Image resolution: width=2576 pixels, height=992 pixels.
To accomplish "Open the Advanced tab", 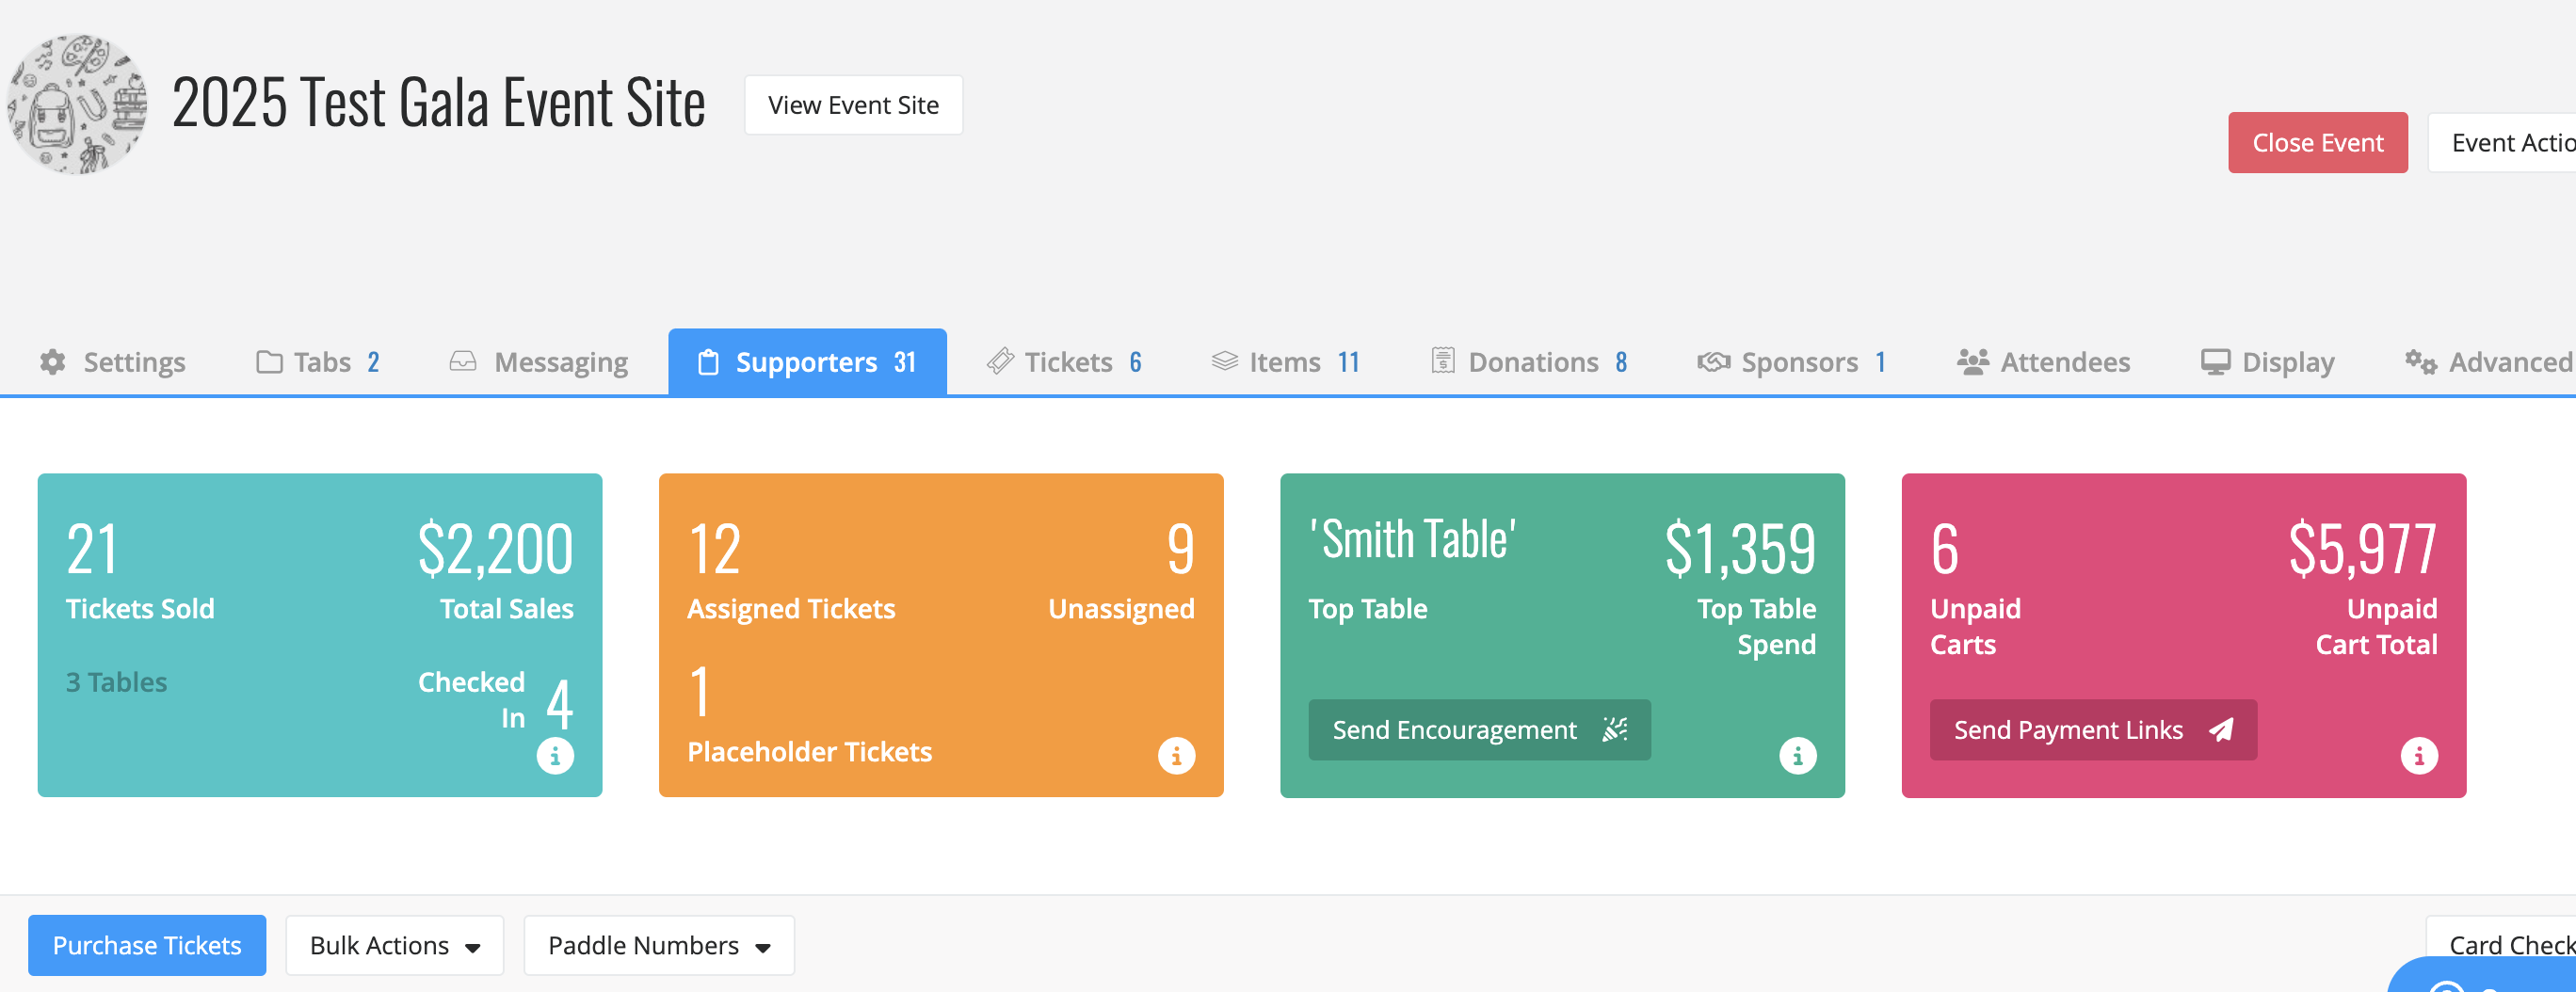I will click(2490, 362).
